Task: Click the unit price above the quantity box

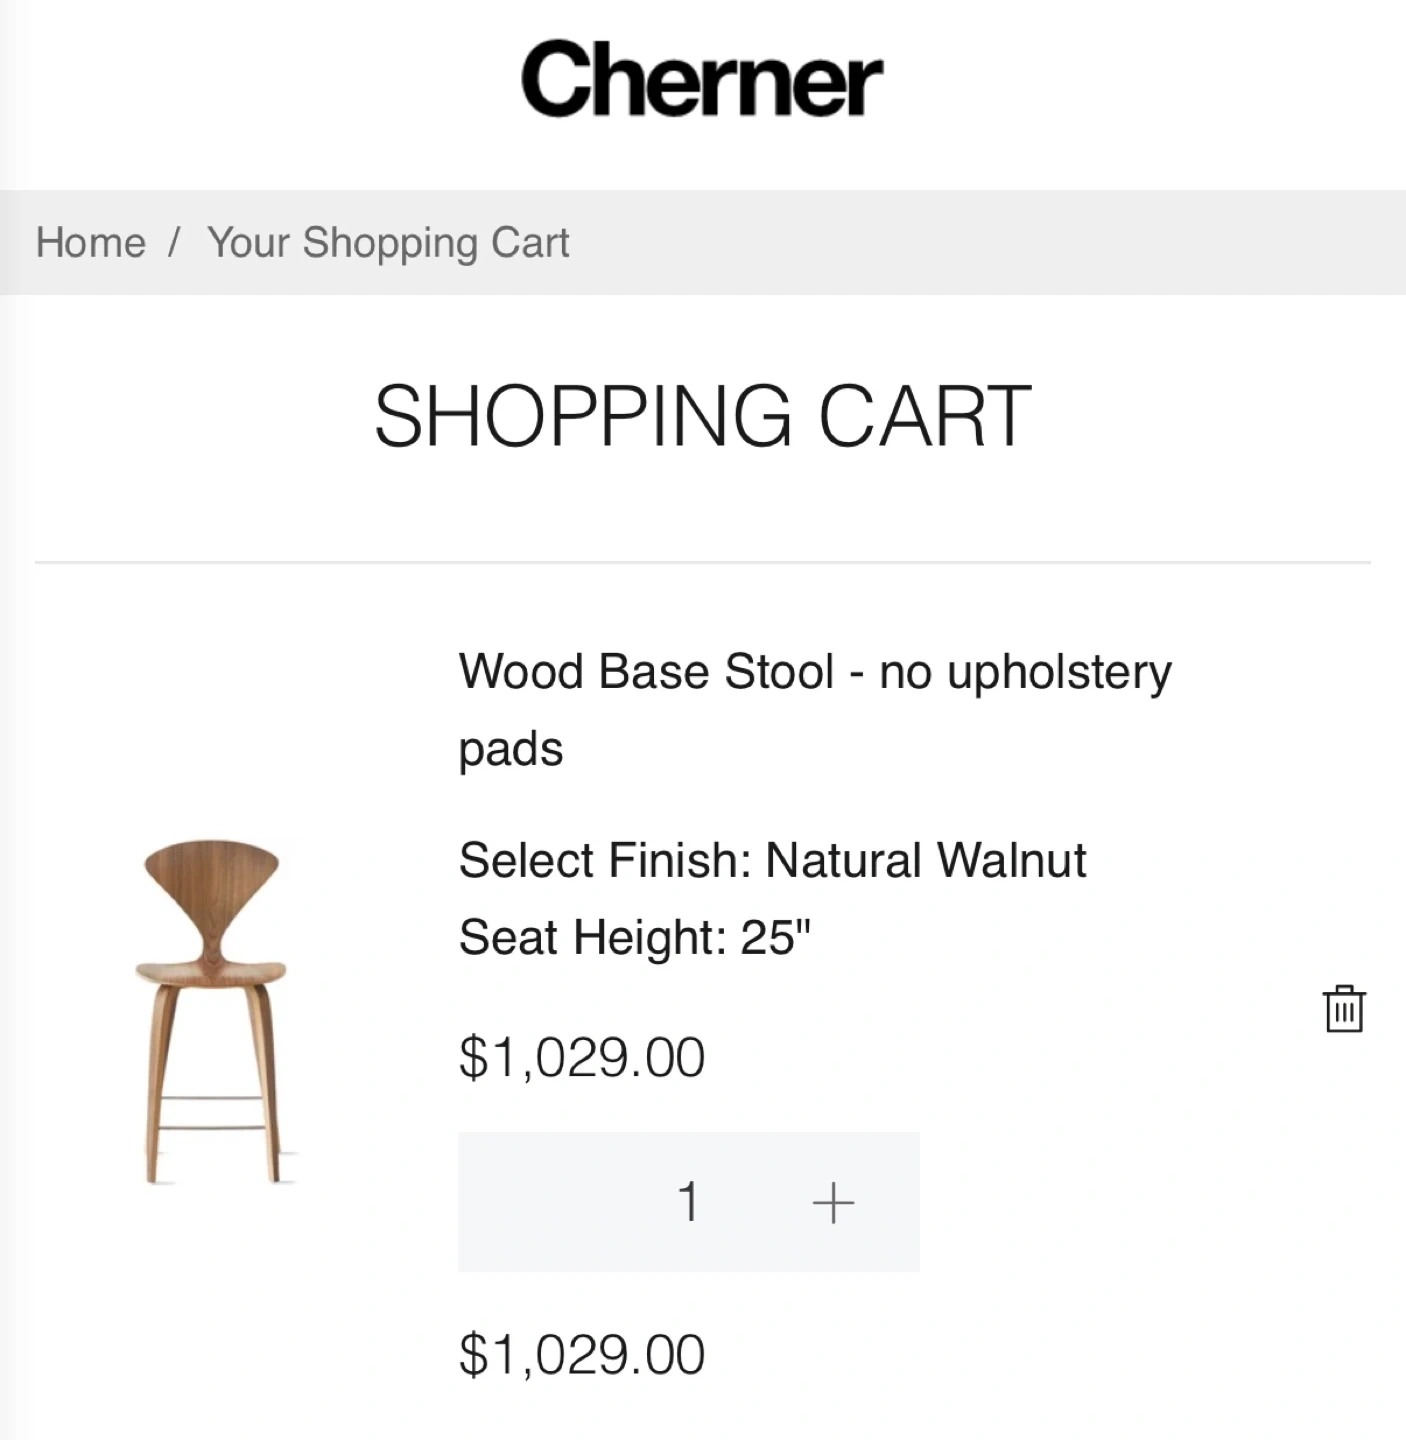Action: point(582,1058)
